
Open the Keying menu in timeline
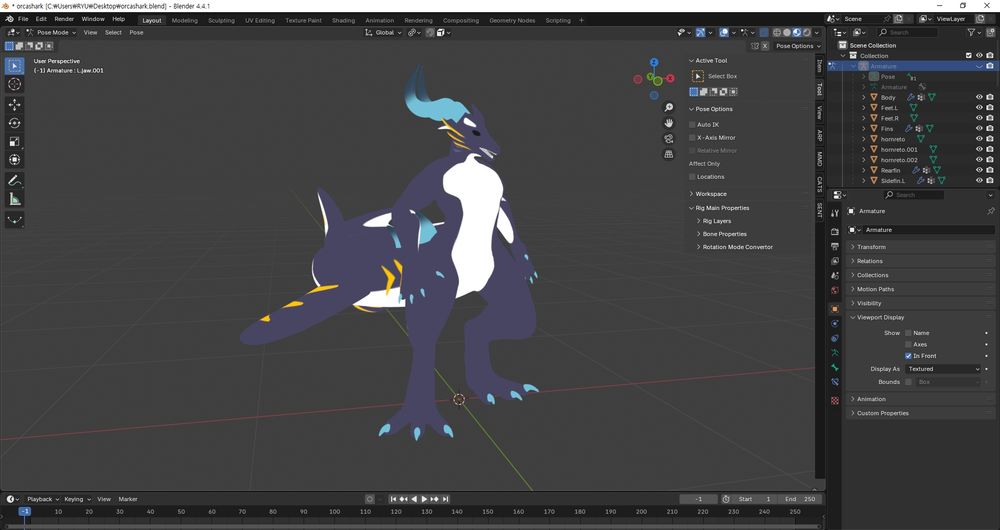point(77,499)
